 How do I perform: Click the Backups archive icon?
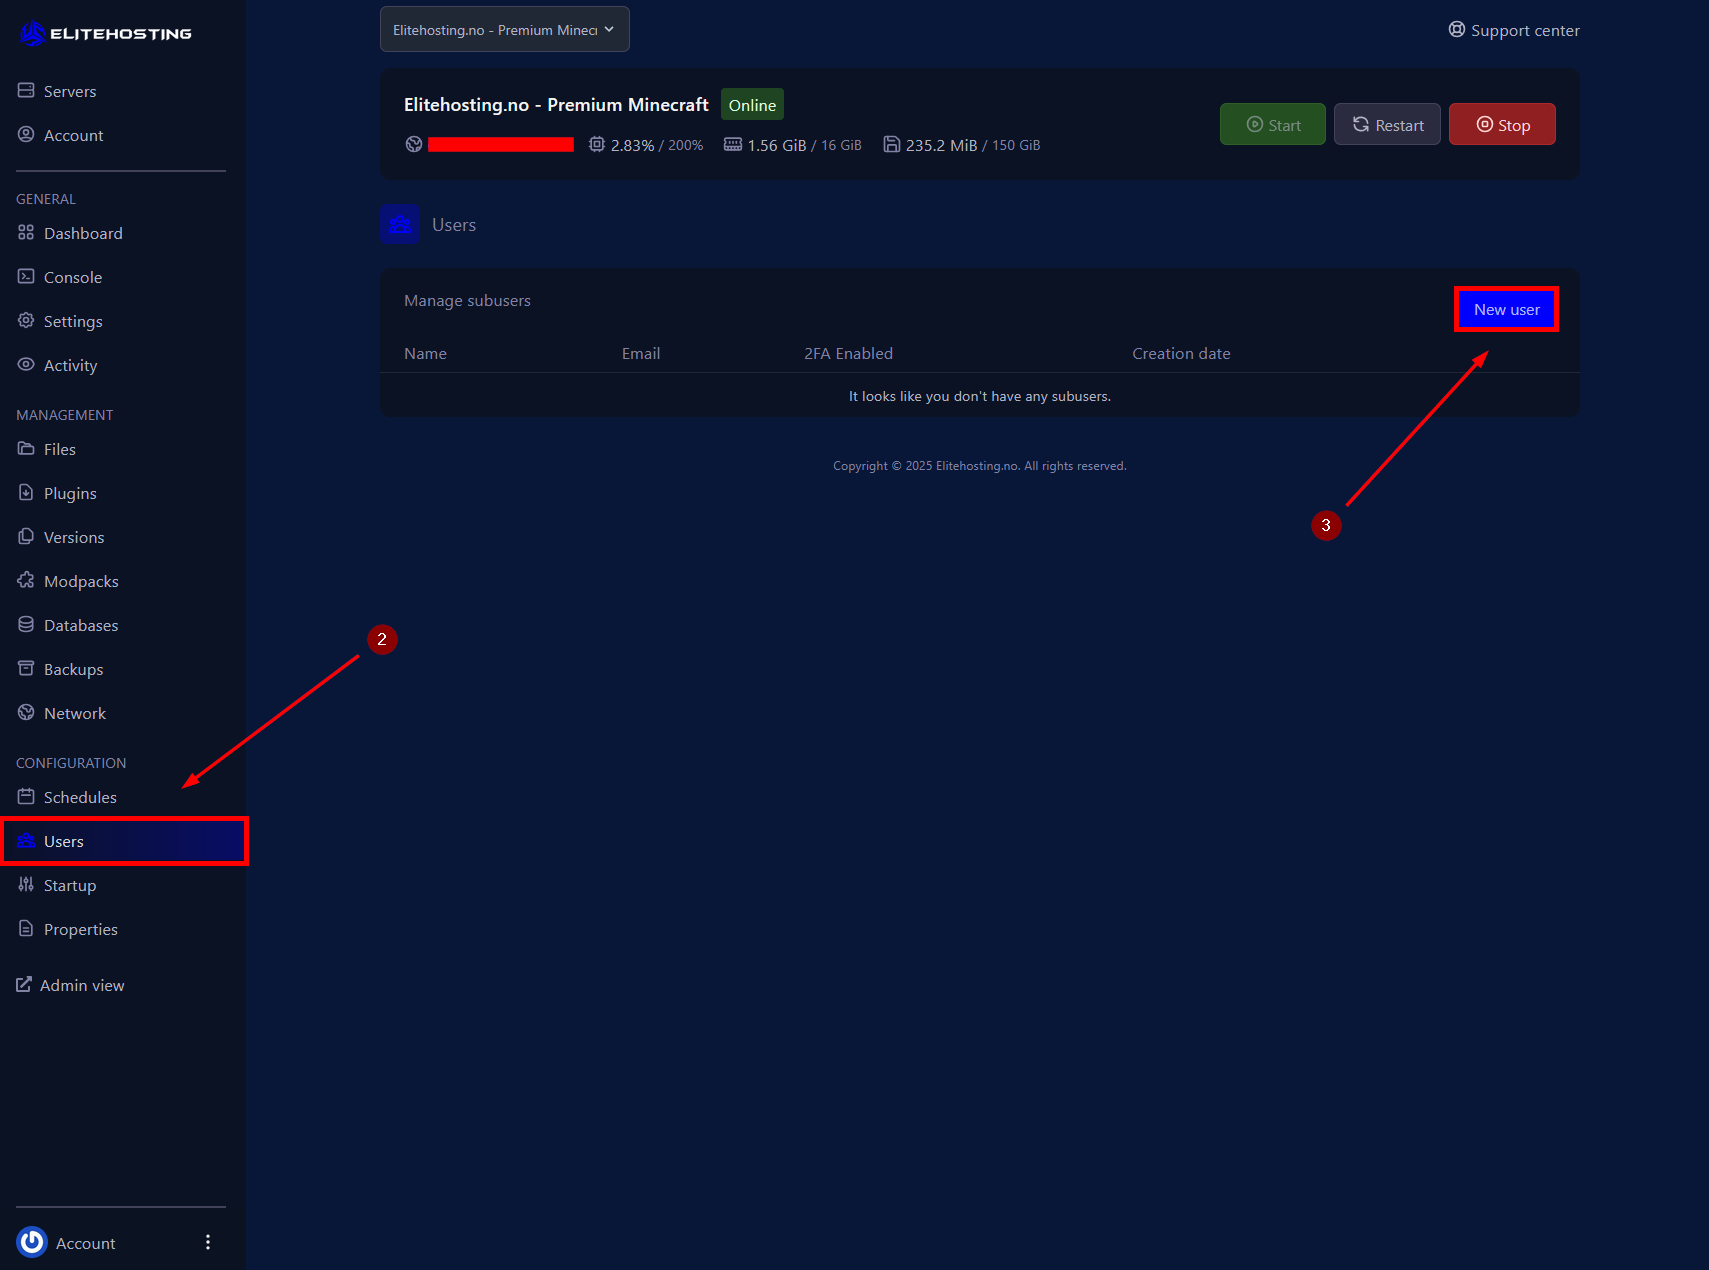(x=26, y=668)
